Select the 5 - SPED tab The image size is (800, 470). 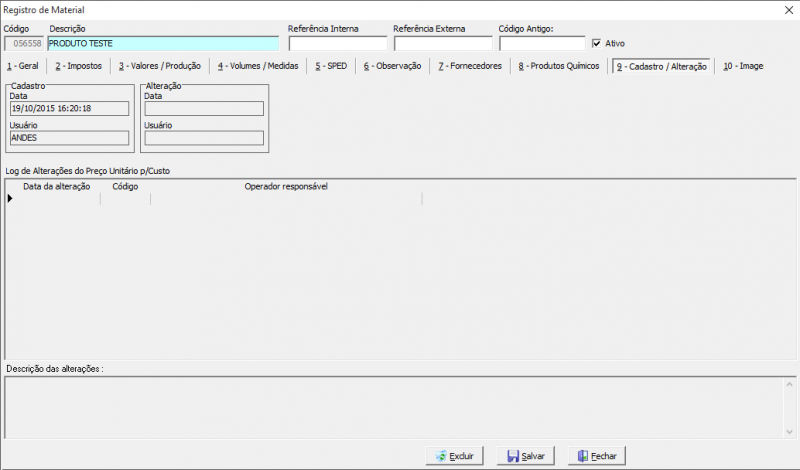[331, 66]
